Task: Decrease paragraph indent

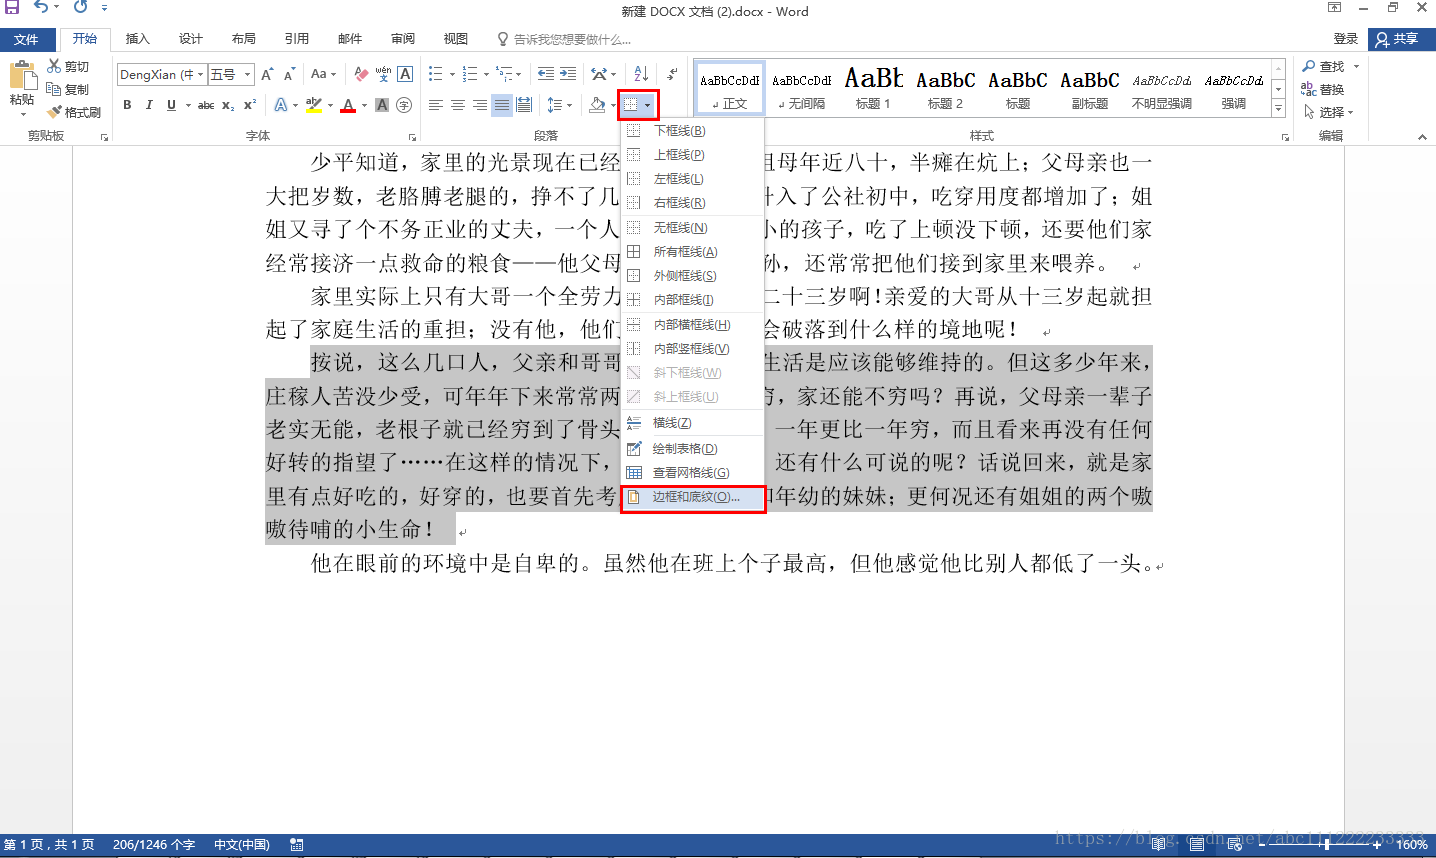Action: pyautogui.click(x=545, y=74)
